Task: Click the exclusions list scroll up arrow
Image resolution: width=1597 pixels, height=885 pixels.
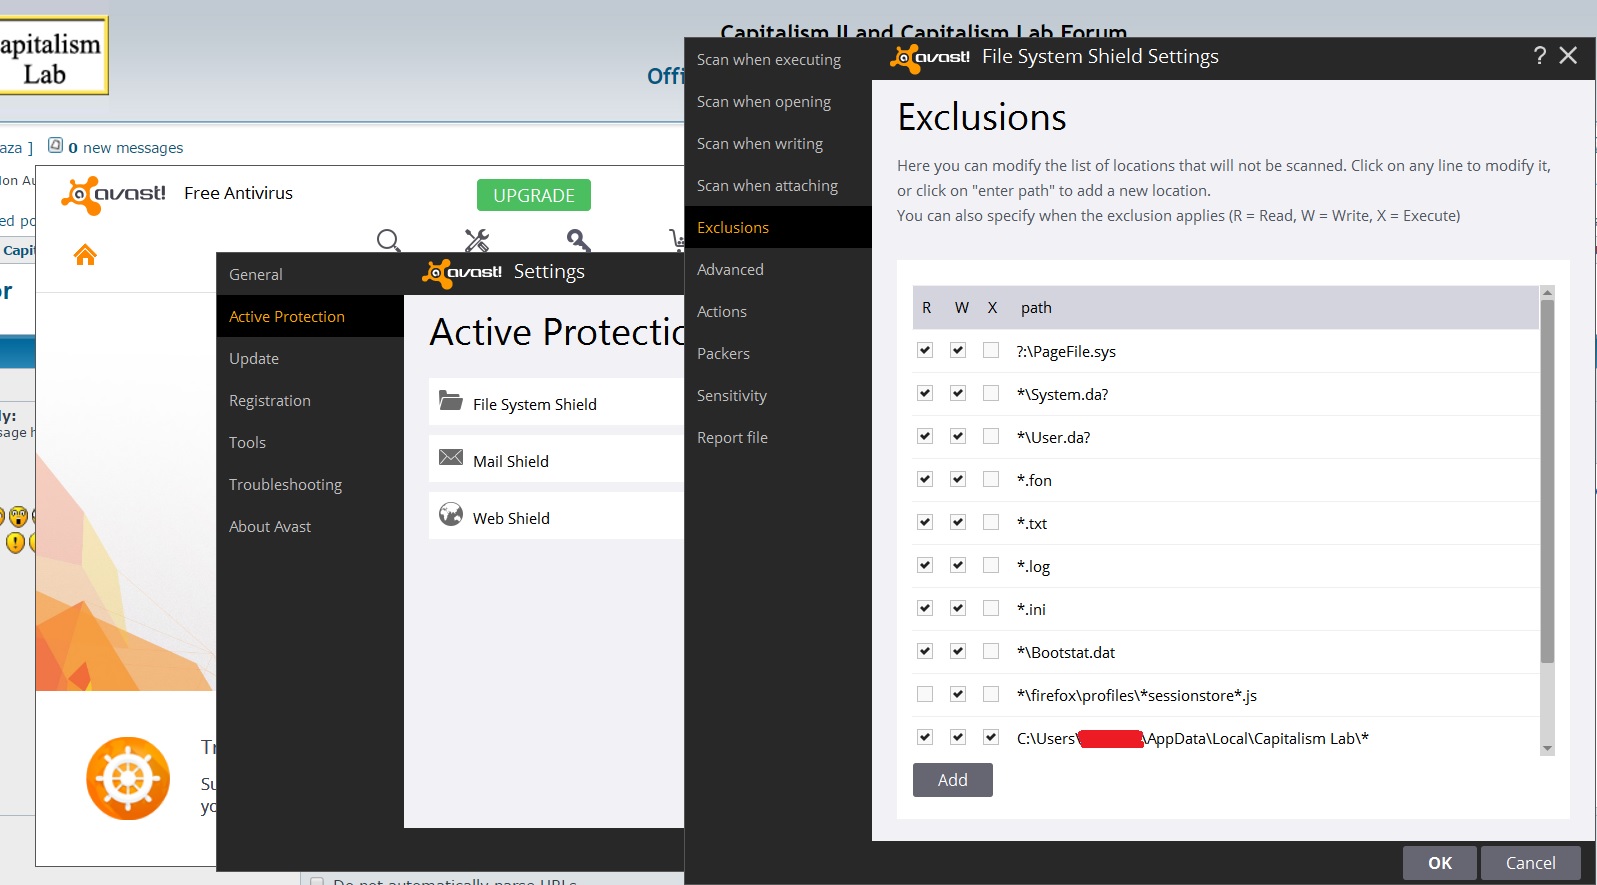Action: (x=1547, y=293)
